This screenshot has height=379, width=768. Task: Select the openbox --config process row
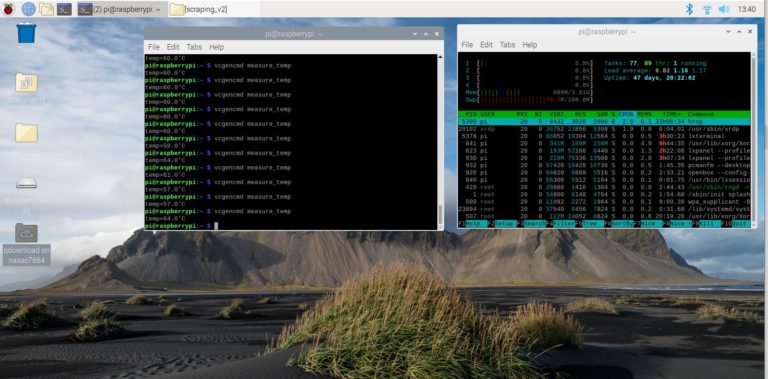pos(604,172)
